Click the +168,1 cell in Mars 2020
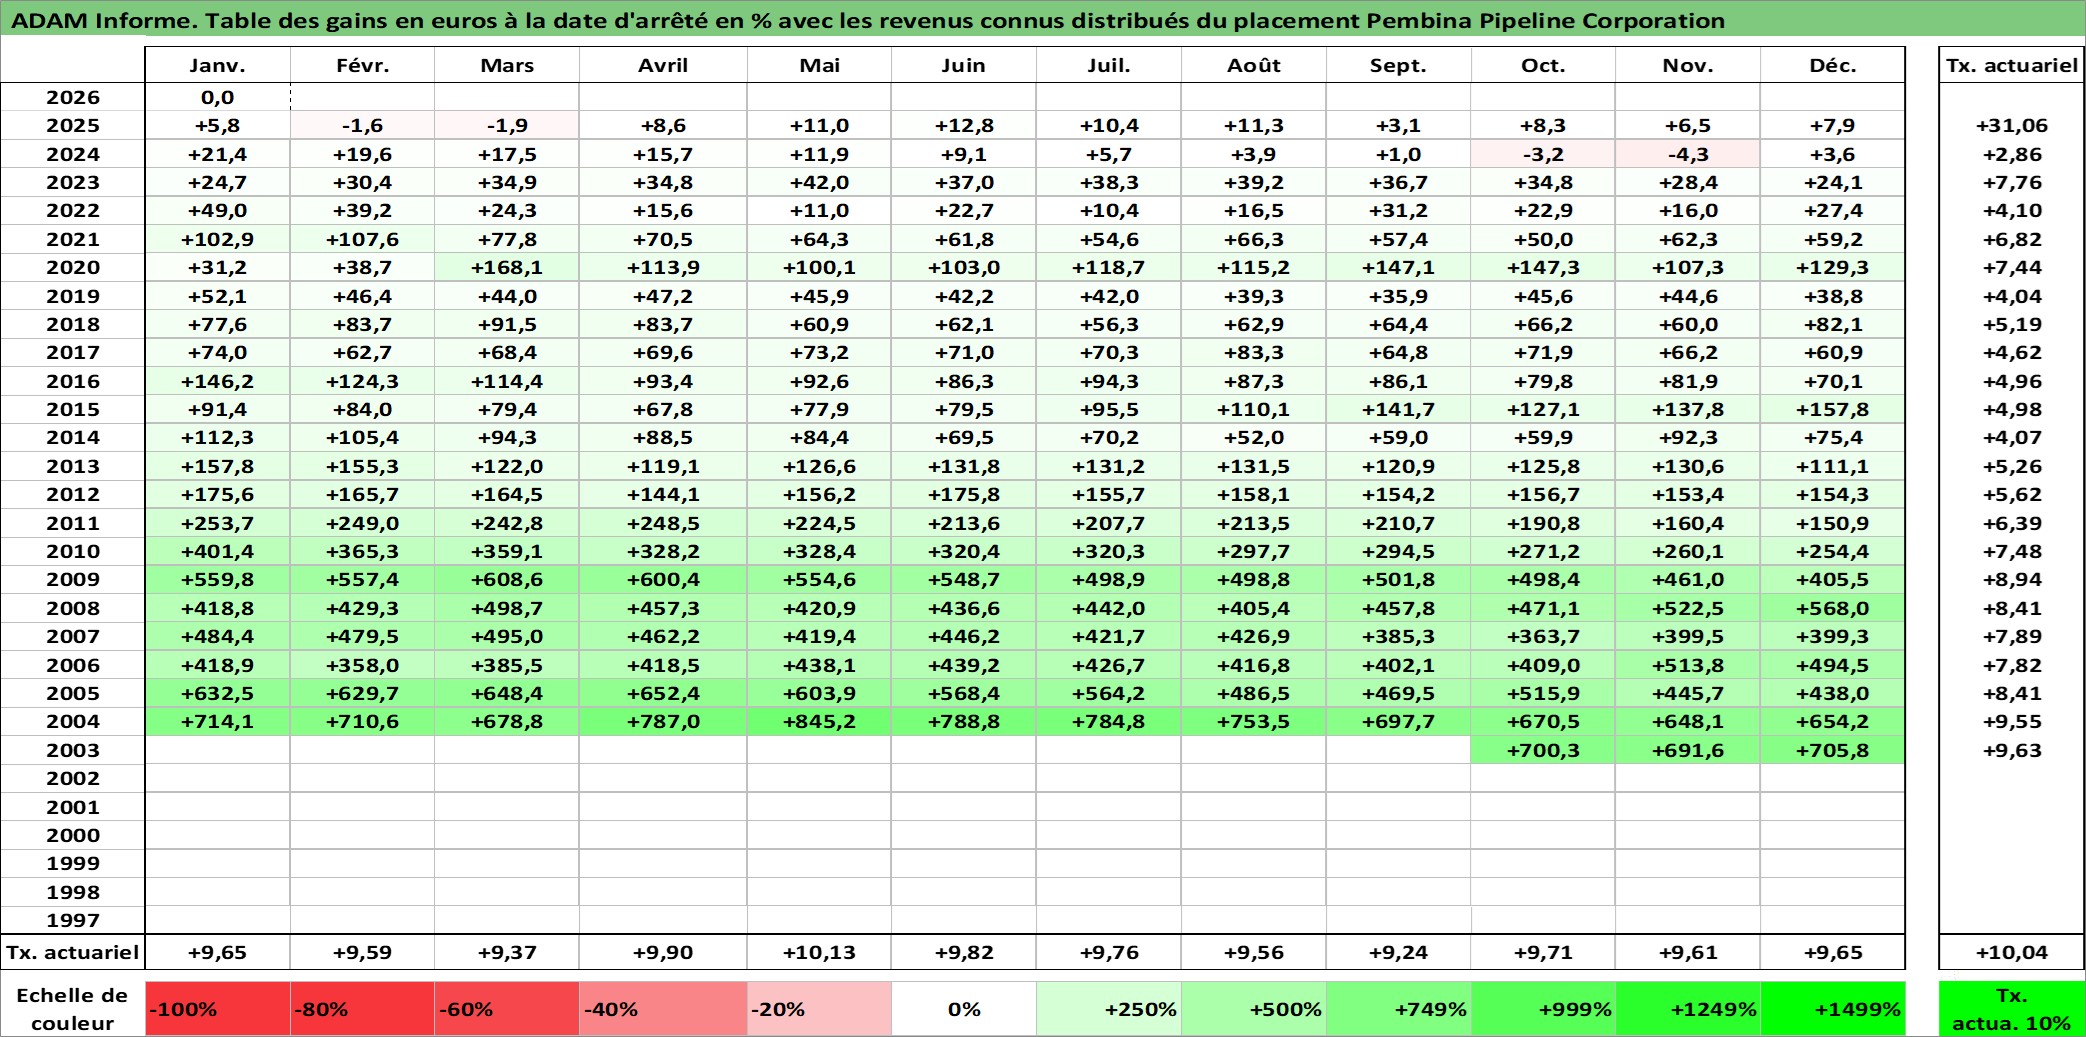The height and width of the screenshot is (1037, 2086). coord(507,267)
